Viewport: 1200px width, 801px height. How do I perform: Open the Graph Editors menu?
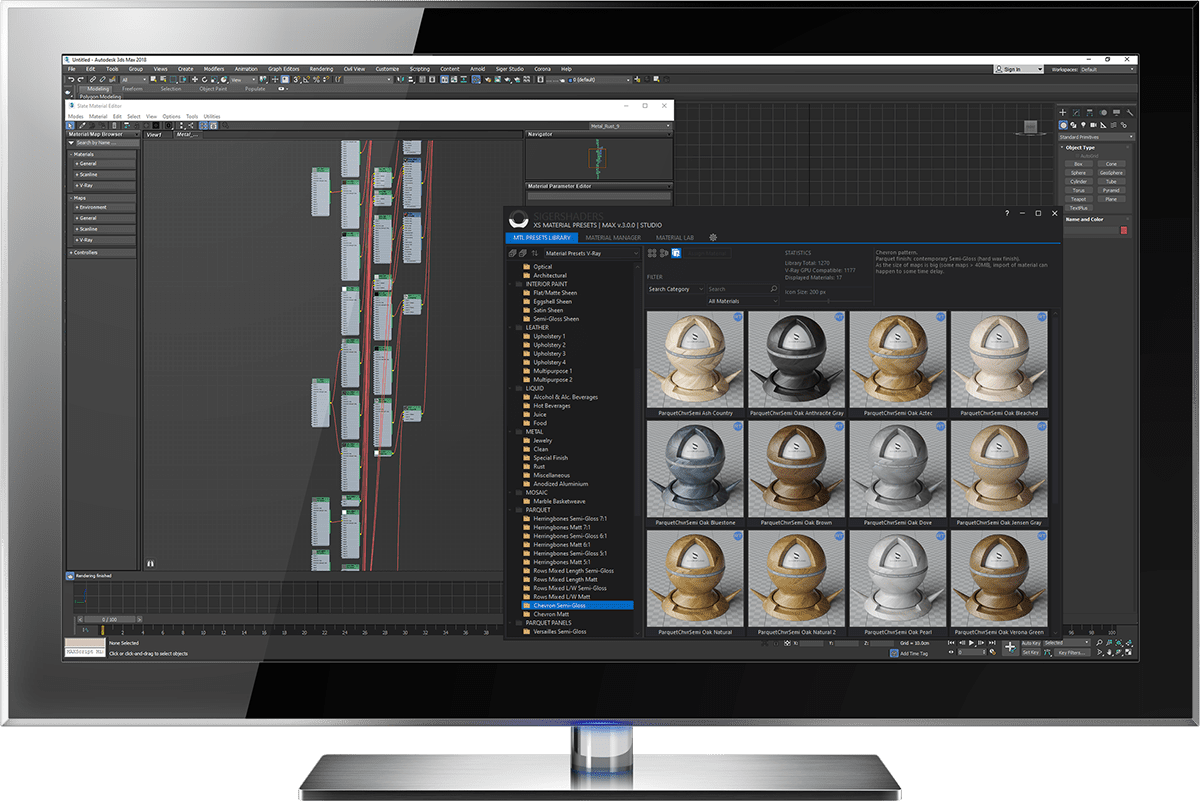click(x=283, y=69)
